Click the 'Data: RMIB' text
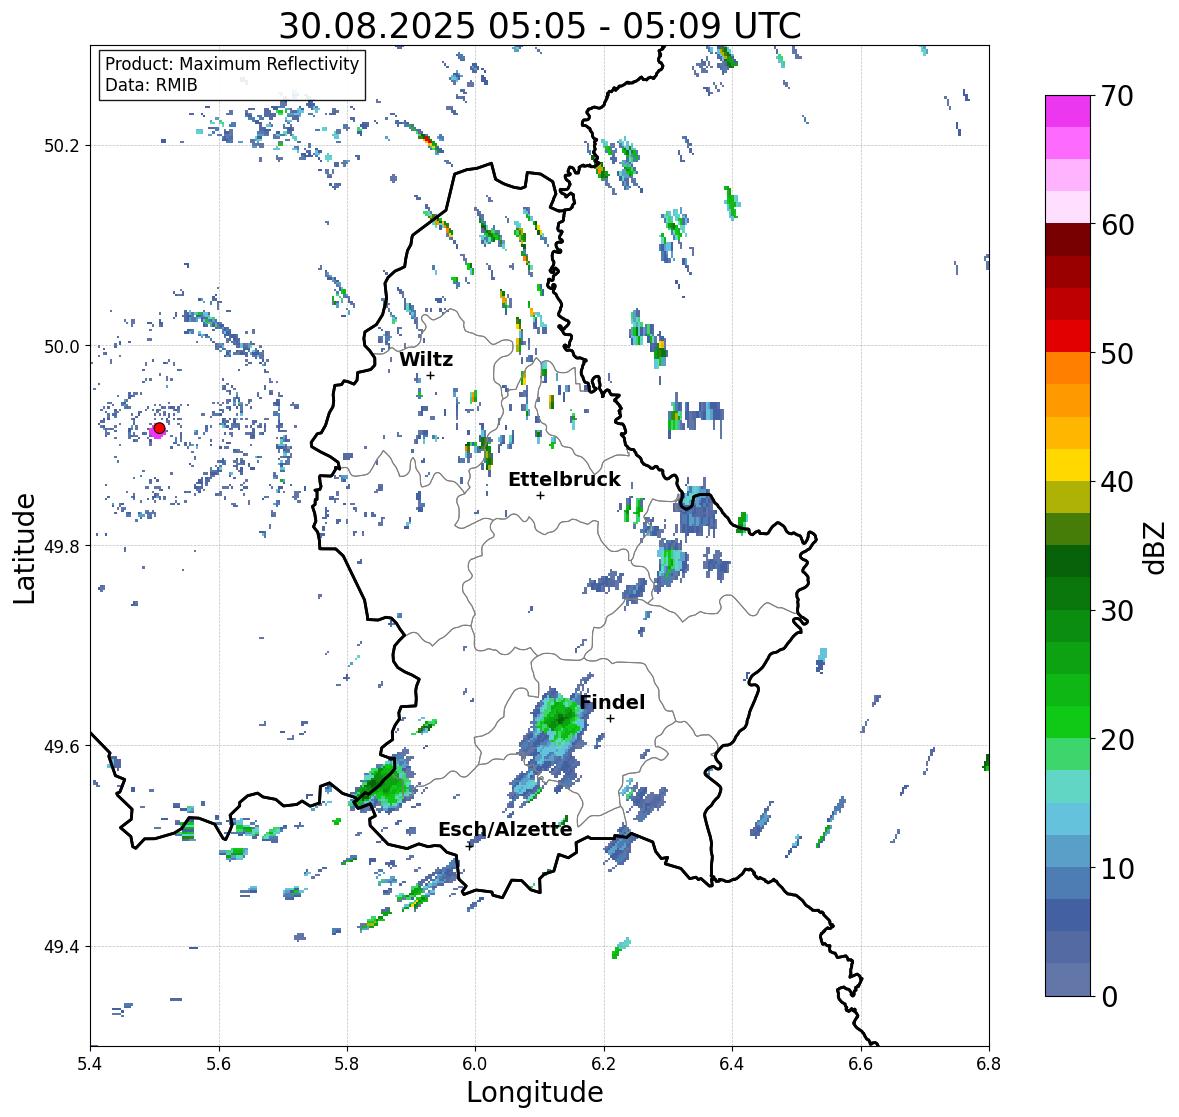The image size is (1179, 1117). pos(151,85)
